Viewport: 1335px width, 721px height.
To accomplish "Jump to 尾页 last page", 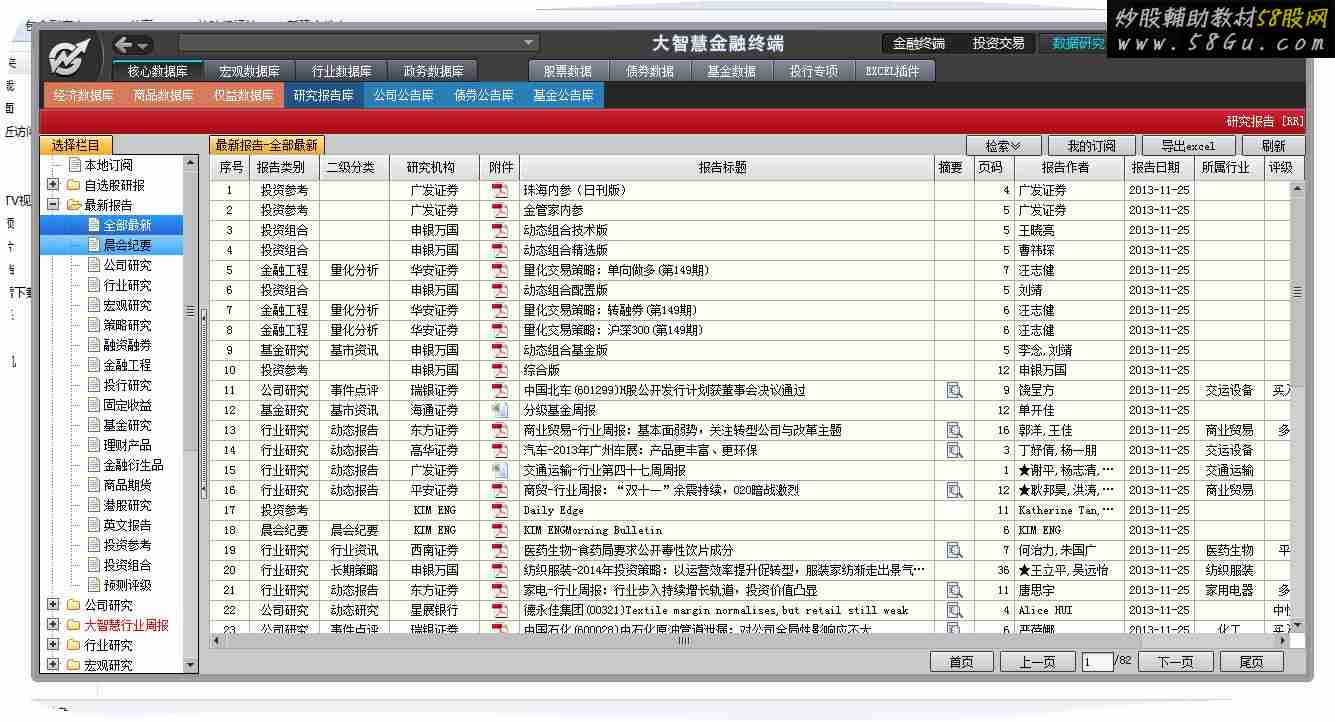I will pos(1251,662).
